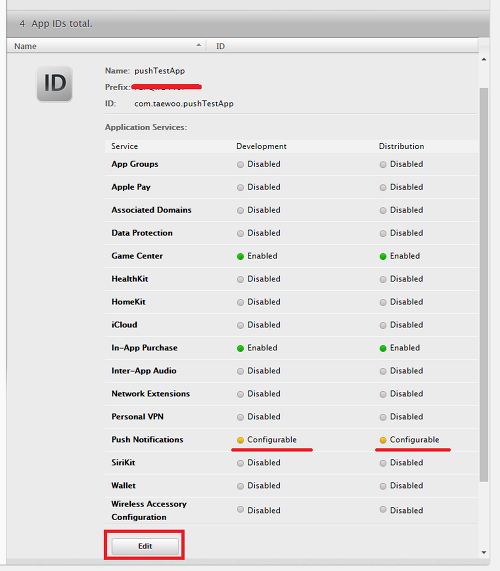The image size is (500, 571).
Task: Click "Disabled" in HomeKit Distribution column
Action: pos(406,302)
